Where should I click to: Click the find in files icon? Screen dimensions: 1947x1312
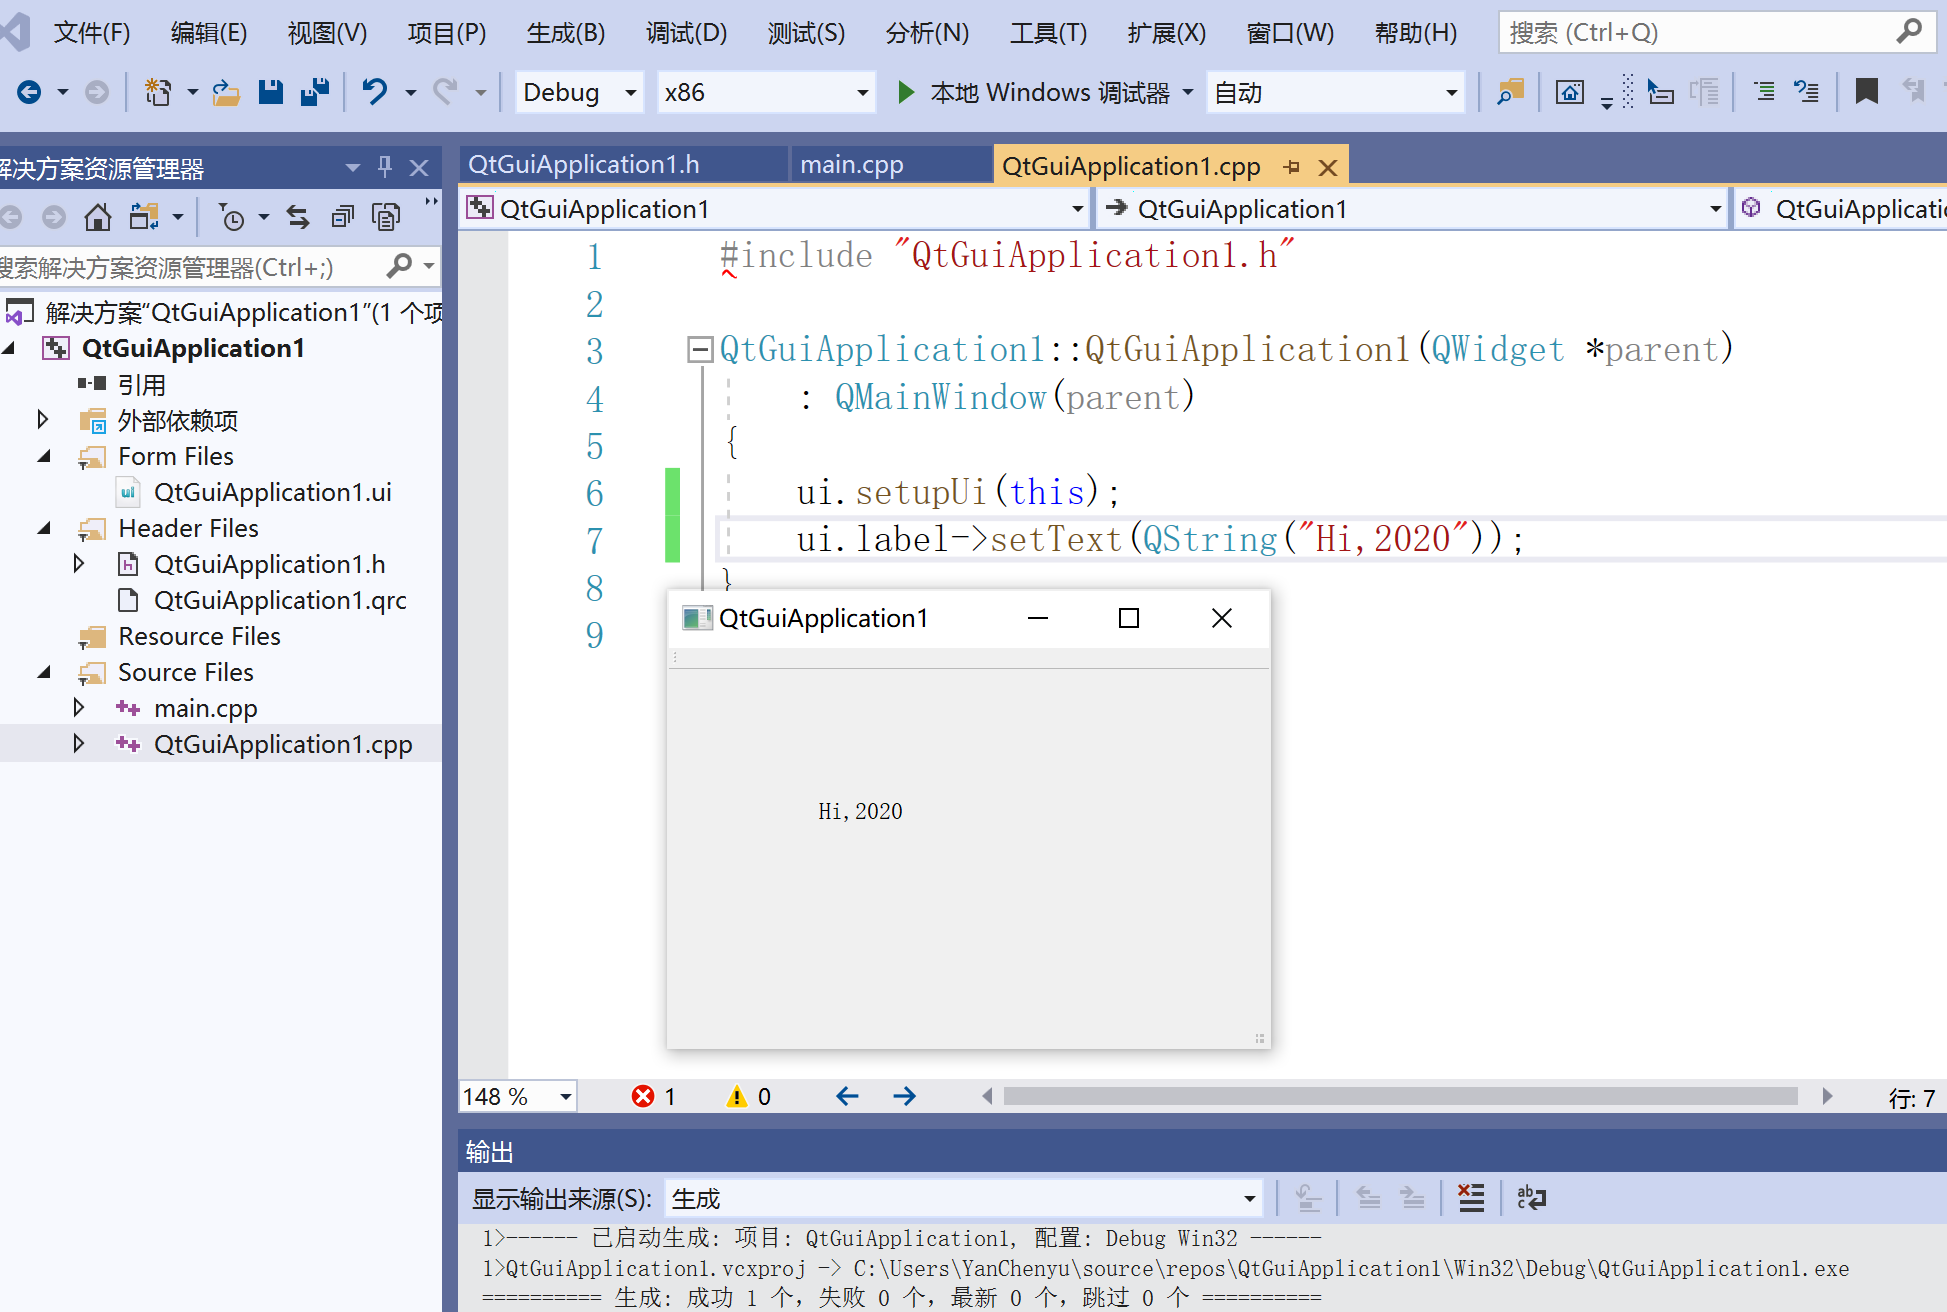click(x=1510, y=93)
